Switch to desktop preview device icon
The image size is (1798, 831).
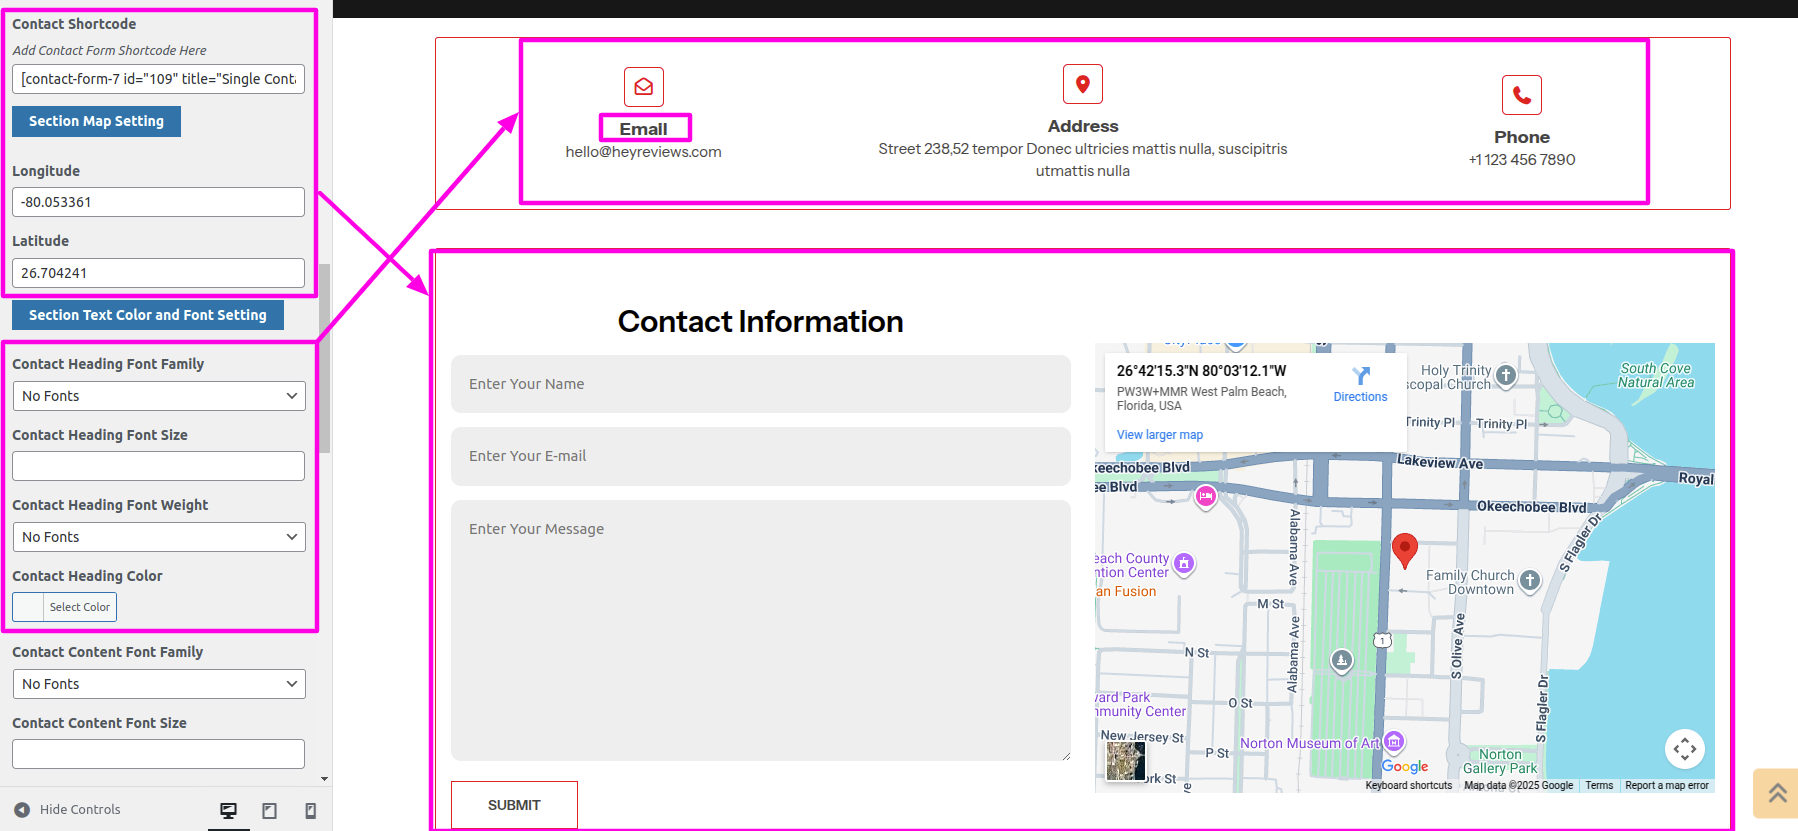point(228,811)
